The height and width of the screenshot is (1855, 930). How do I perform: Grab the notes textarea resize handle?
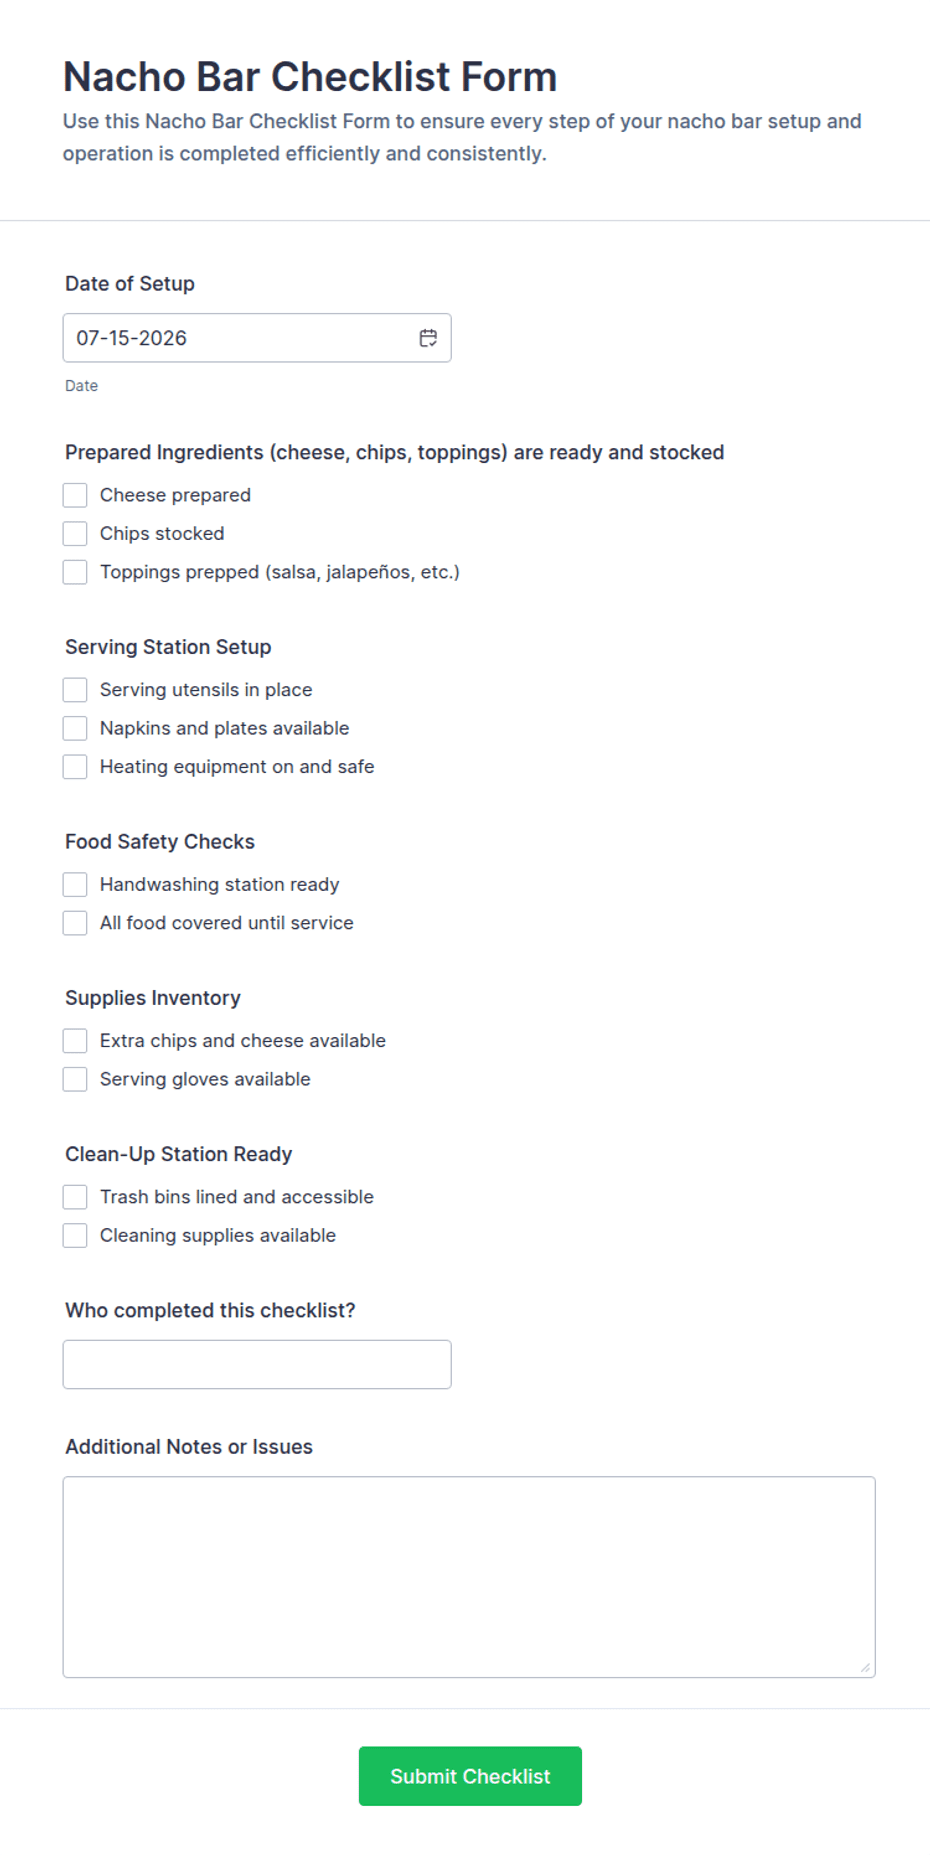click(x=865, y=1667)
